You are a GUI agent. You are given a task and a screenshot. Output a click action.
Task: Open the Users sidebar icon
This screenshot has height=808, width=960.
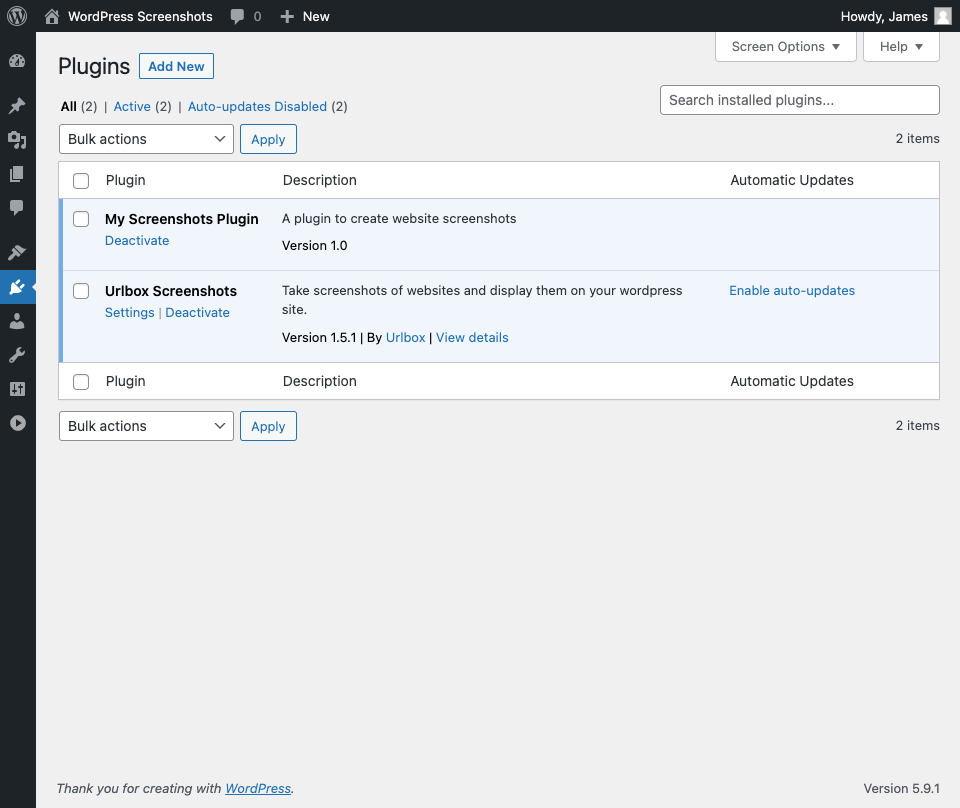point(17,321)
